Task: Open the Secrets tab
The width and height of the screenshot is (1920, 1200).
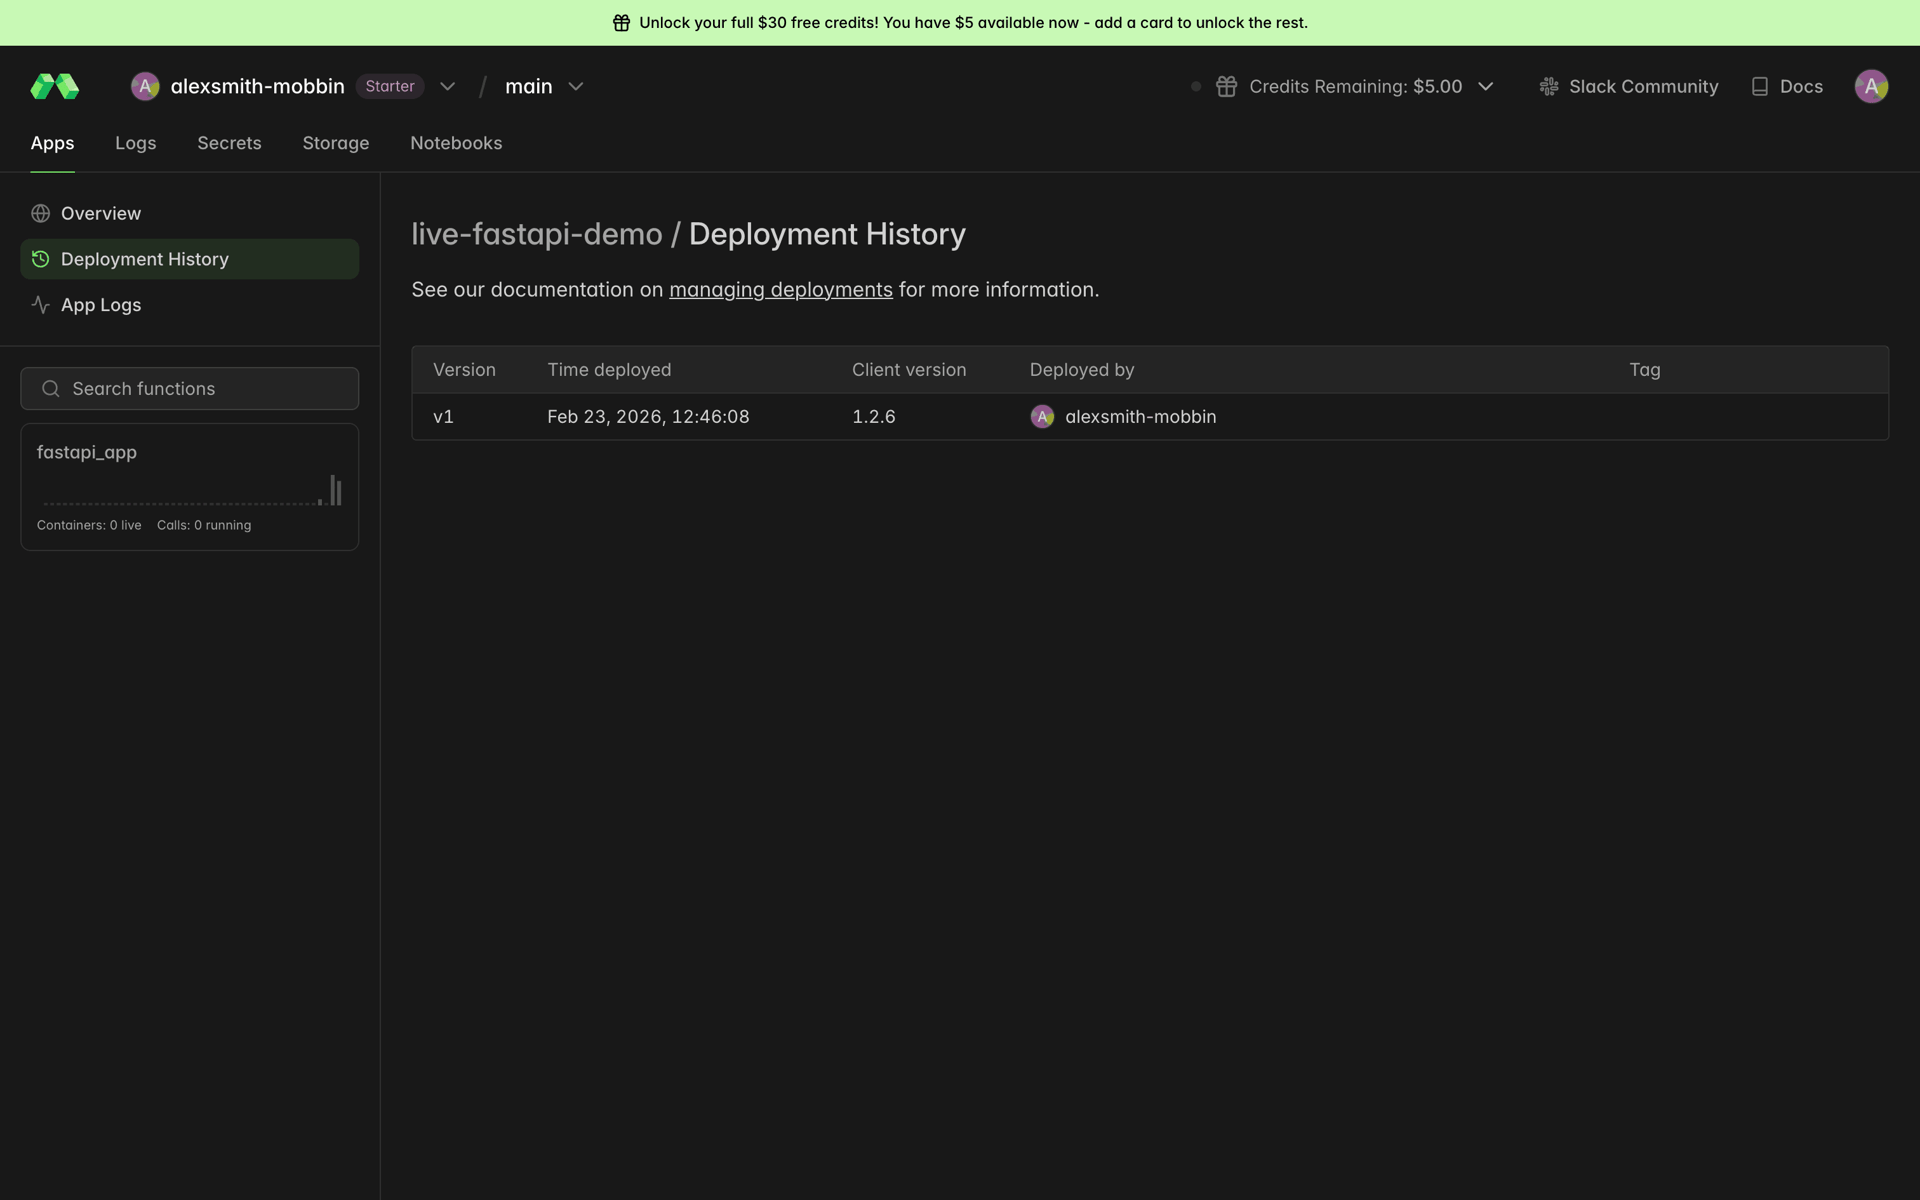Action: [229, 143]
